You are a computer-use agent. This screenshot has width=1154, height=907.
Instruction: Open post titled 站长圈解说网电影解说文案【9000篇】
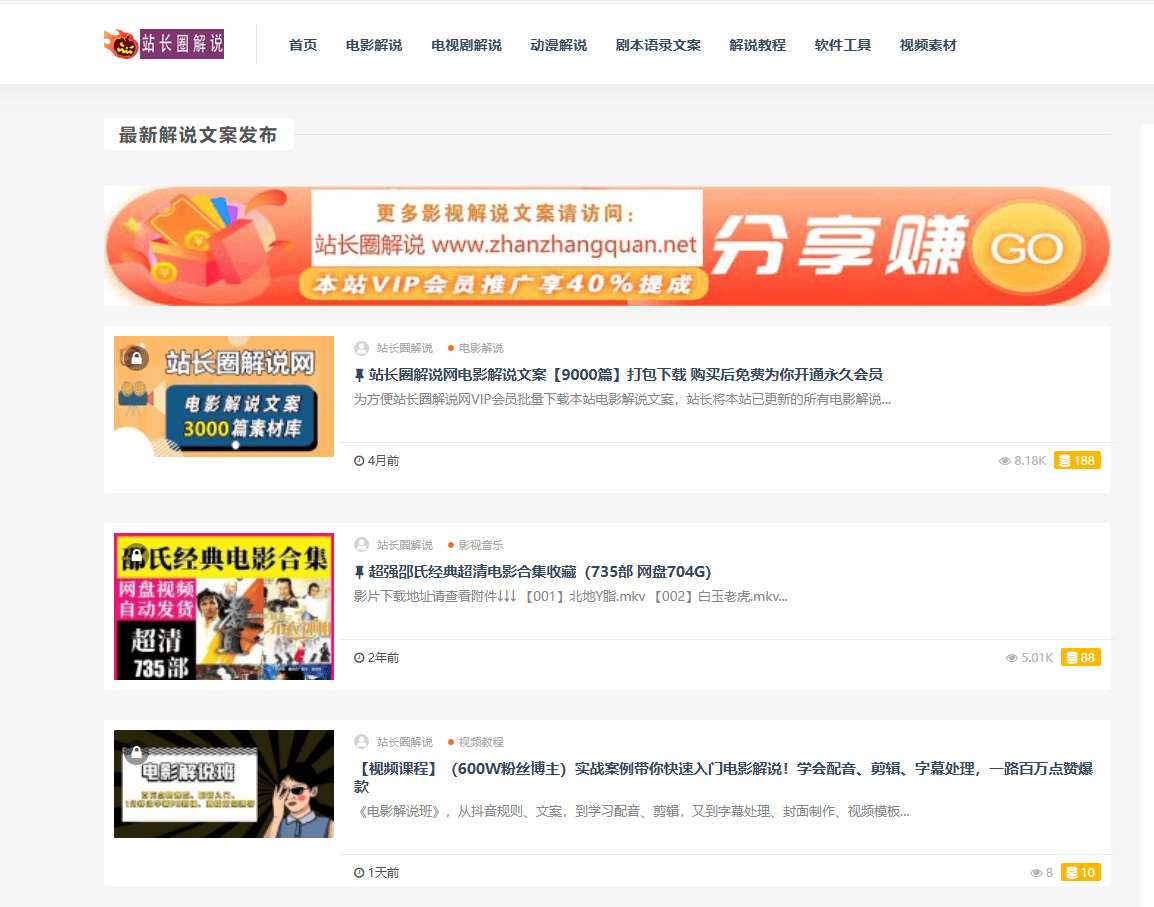[626, 375]
